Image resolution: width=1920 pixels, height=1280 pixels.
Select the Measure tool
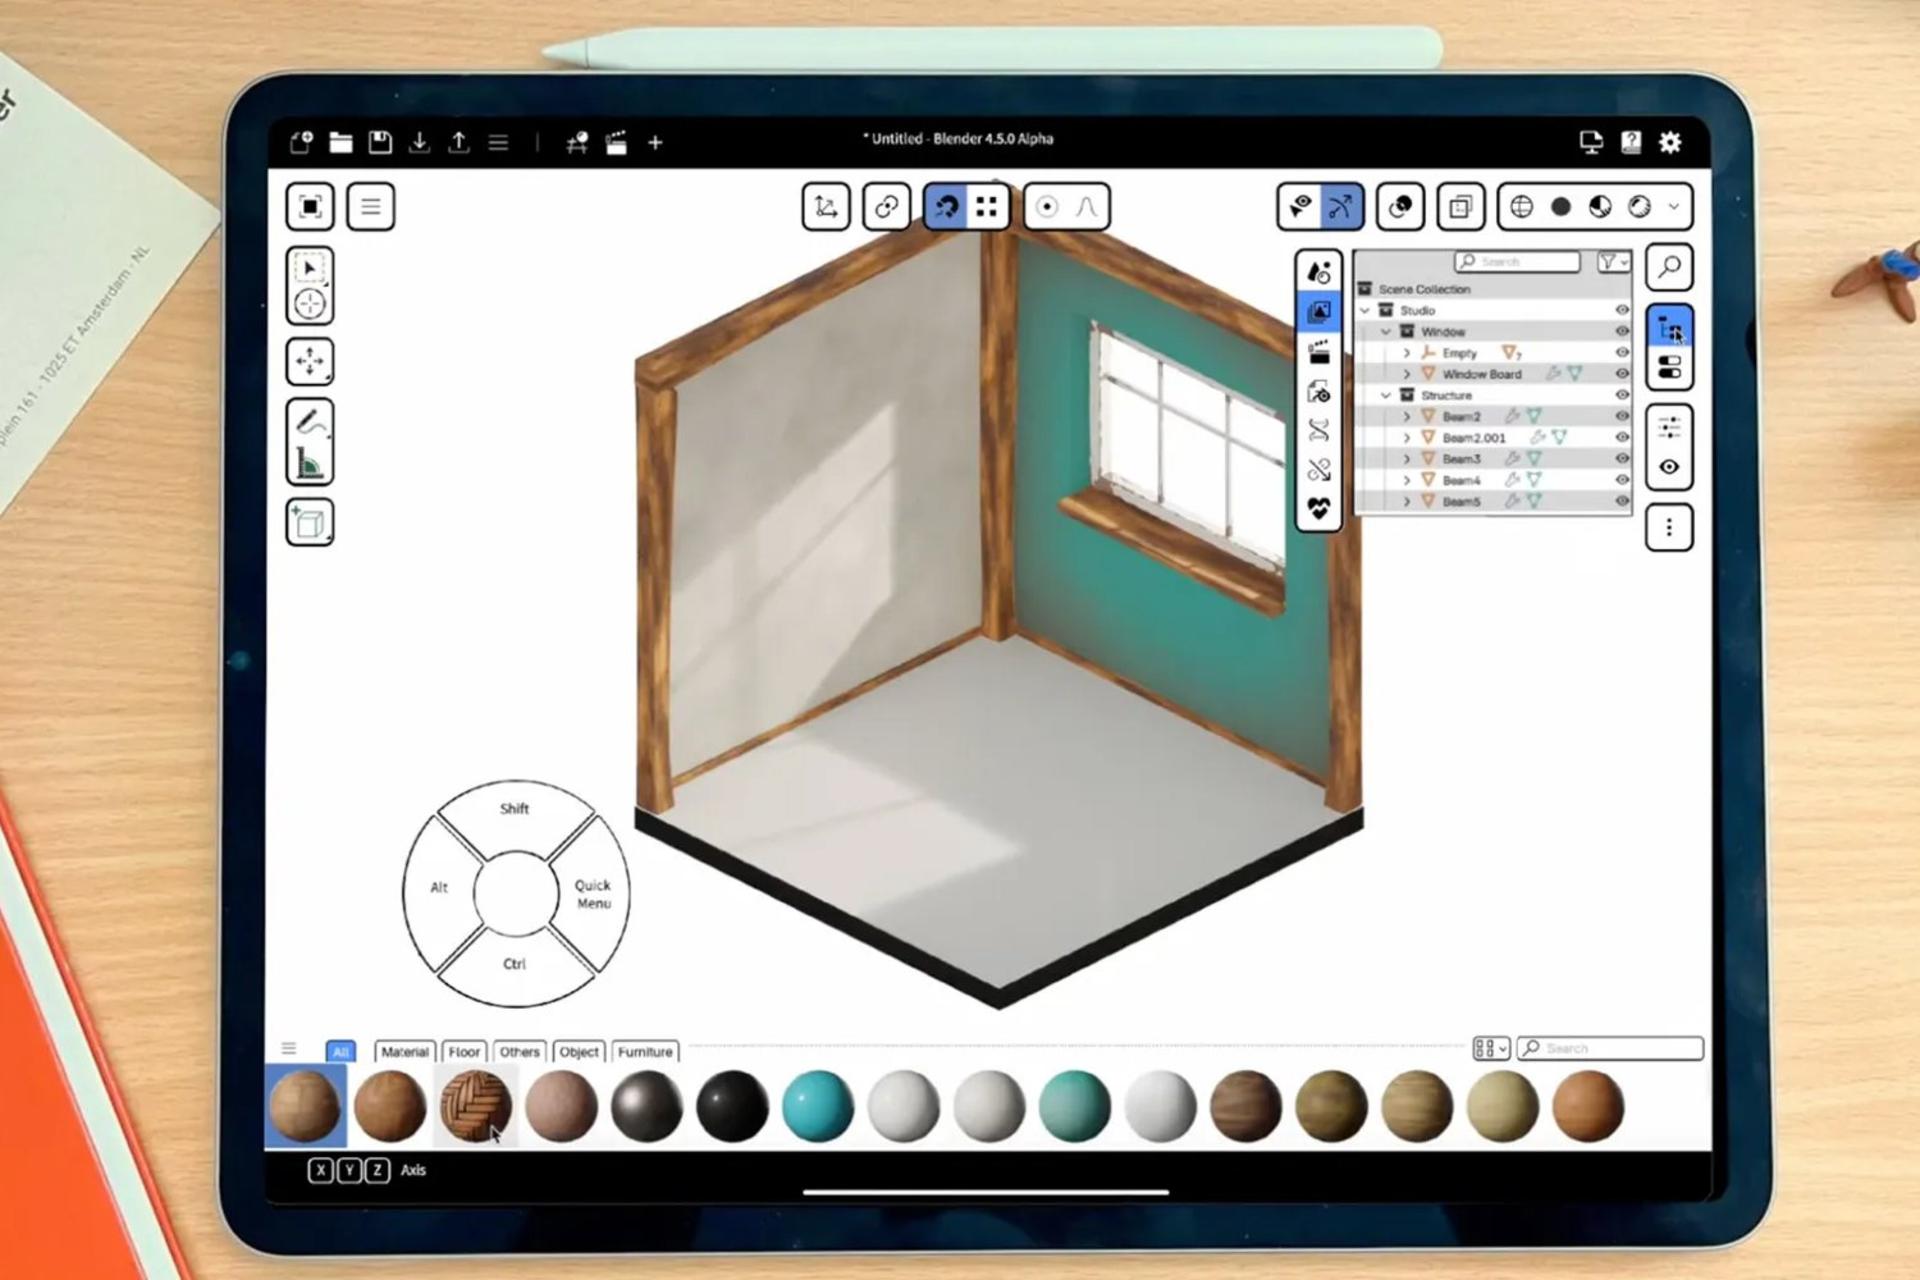pyautogui.click(x=310, y=463)
